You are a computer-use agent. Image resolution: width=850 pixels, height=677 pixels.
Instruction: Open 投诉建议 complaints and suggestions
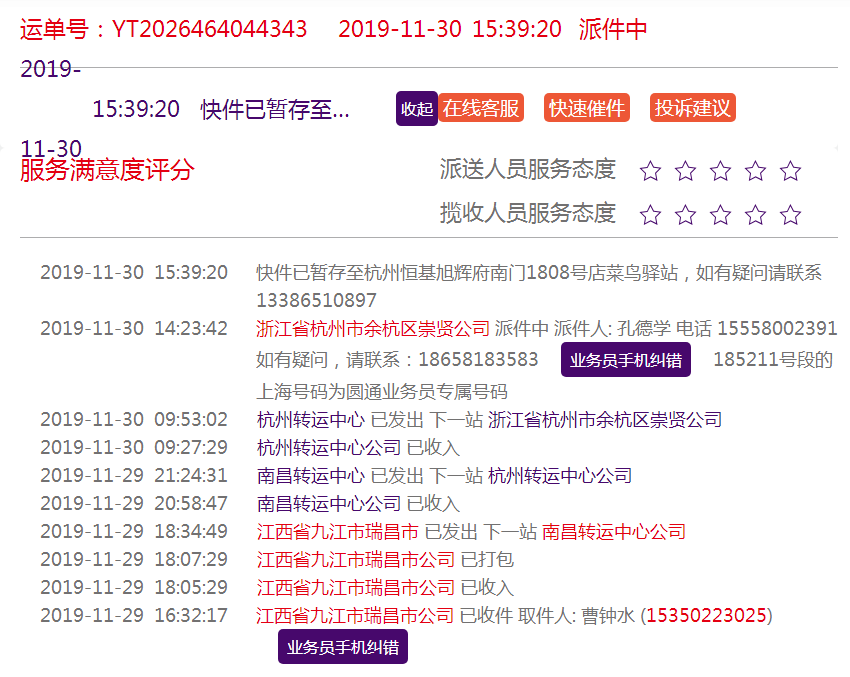(692, 108)
